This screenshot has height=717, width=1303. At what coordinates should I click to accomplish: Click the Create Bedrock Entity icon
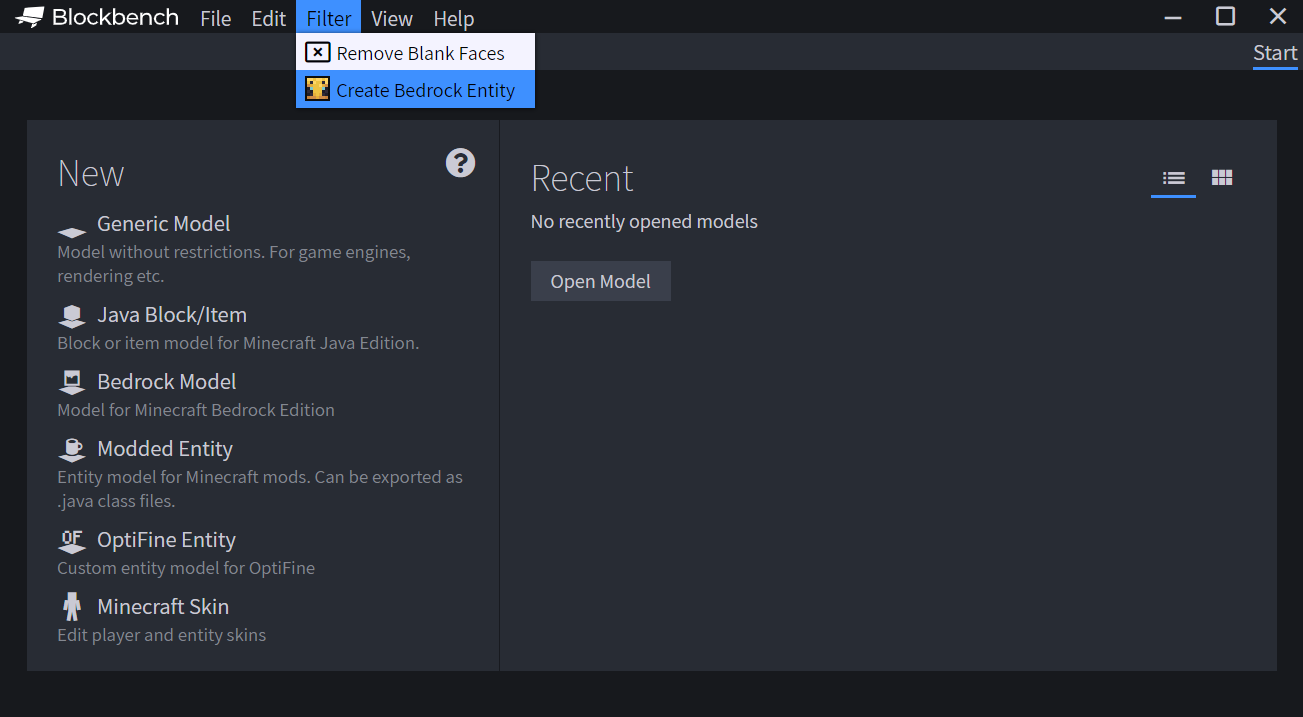pos(317,89)
